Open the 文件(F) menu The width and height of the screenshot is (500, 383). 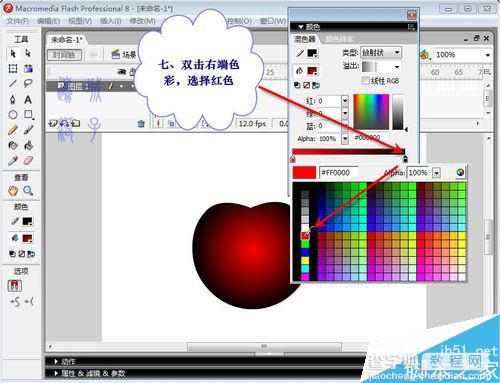coord(17,21)
